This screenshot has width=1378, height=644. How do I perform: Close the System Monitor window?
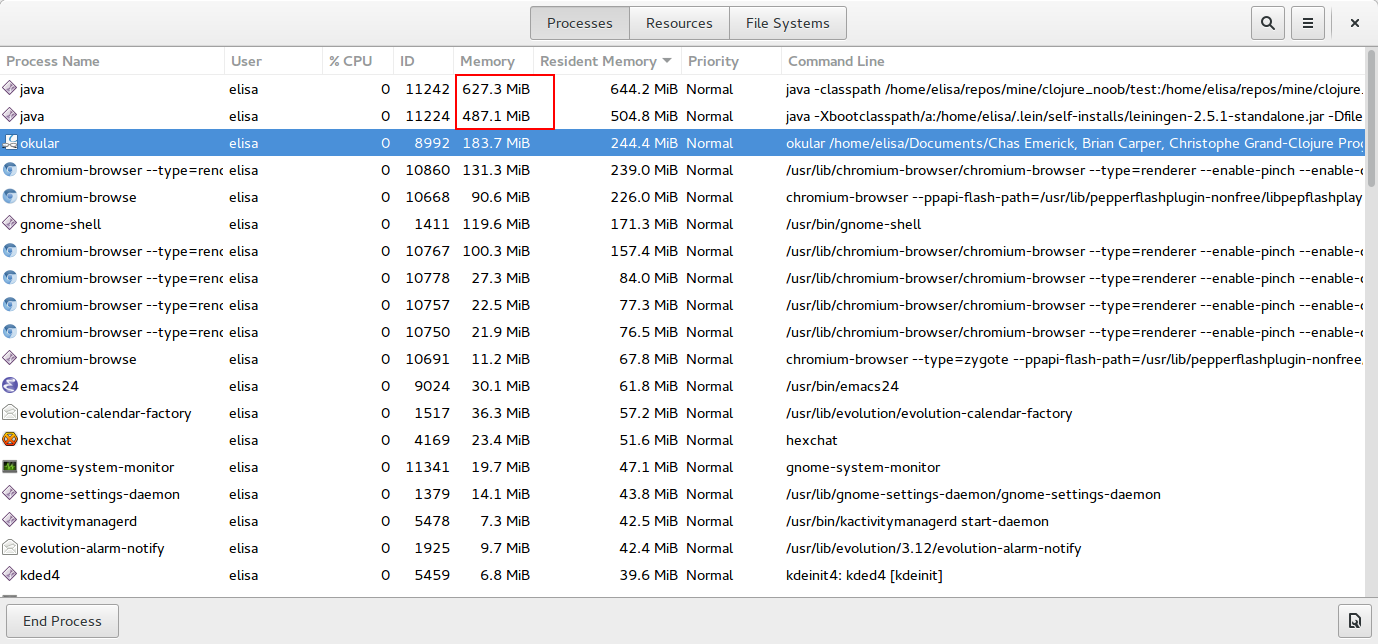coord(1354,23)
